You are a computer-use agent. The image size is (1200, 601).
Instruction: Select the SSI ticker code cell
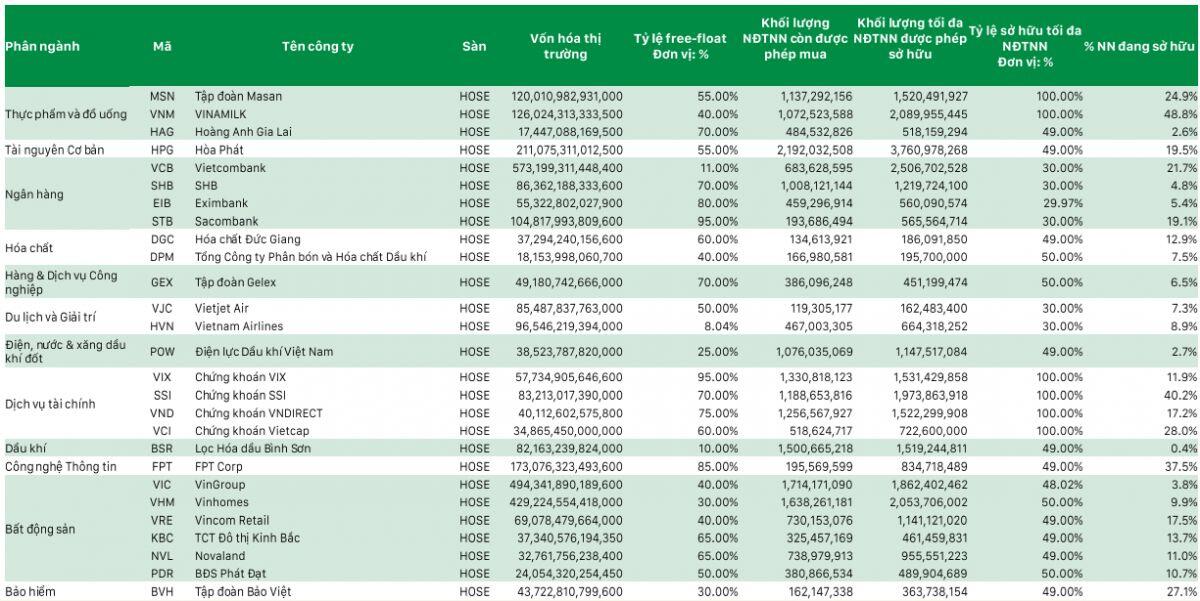[x=162, y=396]
